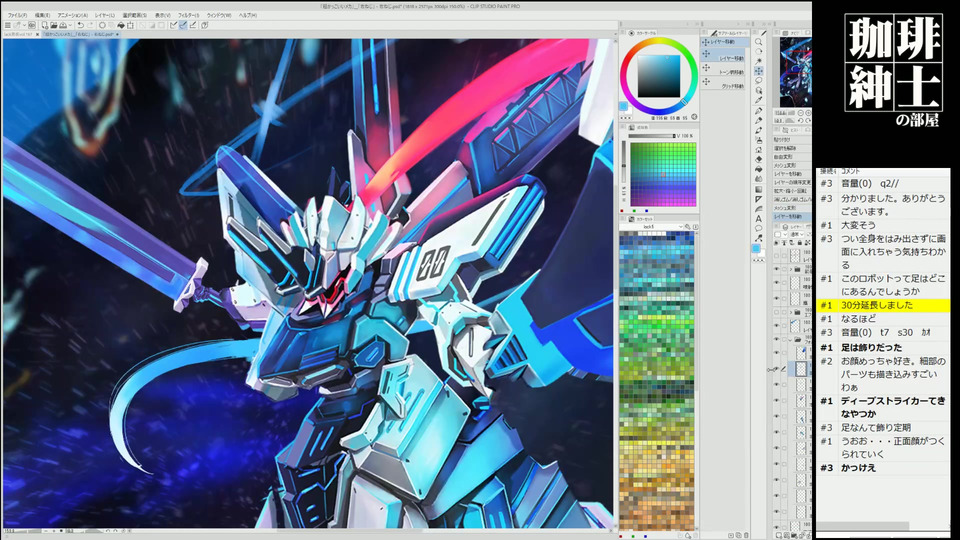
Task: Click the Redo arrow in command bar
Action: [x=90, y=25]
